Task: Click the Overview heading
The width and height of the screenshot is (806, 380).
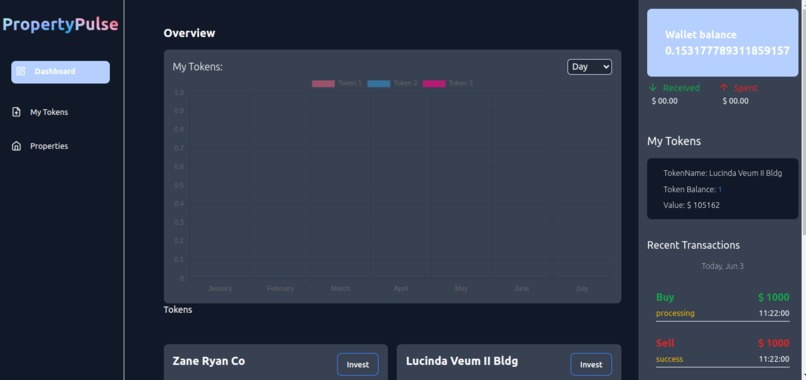Action: click(x=189, y=33)
